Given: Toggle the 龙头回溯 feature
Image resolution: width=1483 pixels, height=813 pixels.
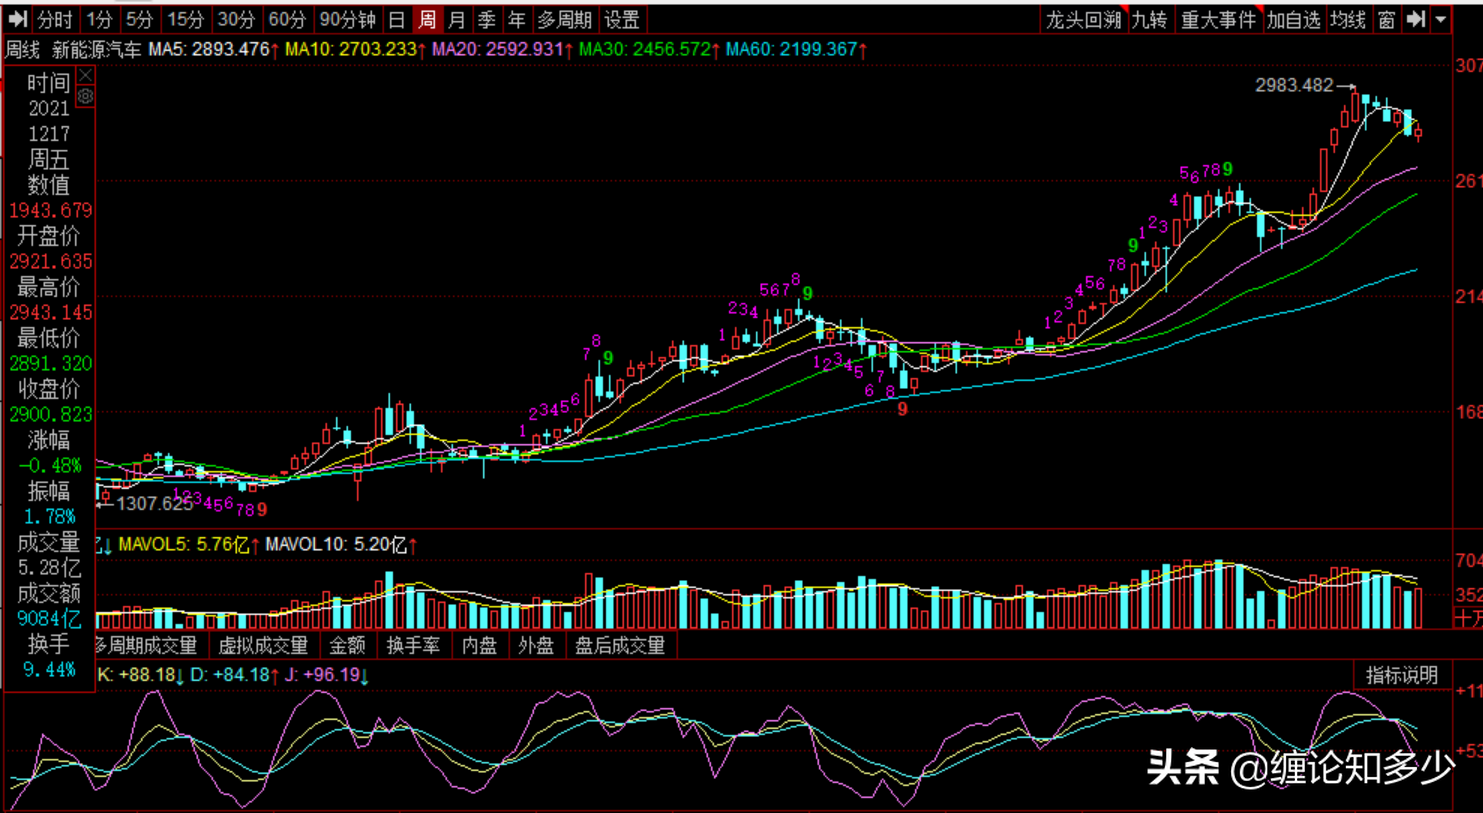Looking at the screenshot, I should [1084, 19].
